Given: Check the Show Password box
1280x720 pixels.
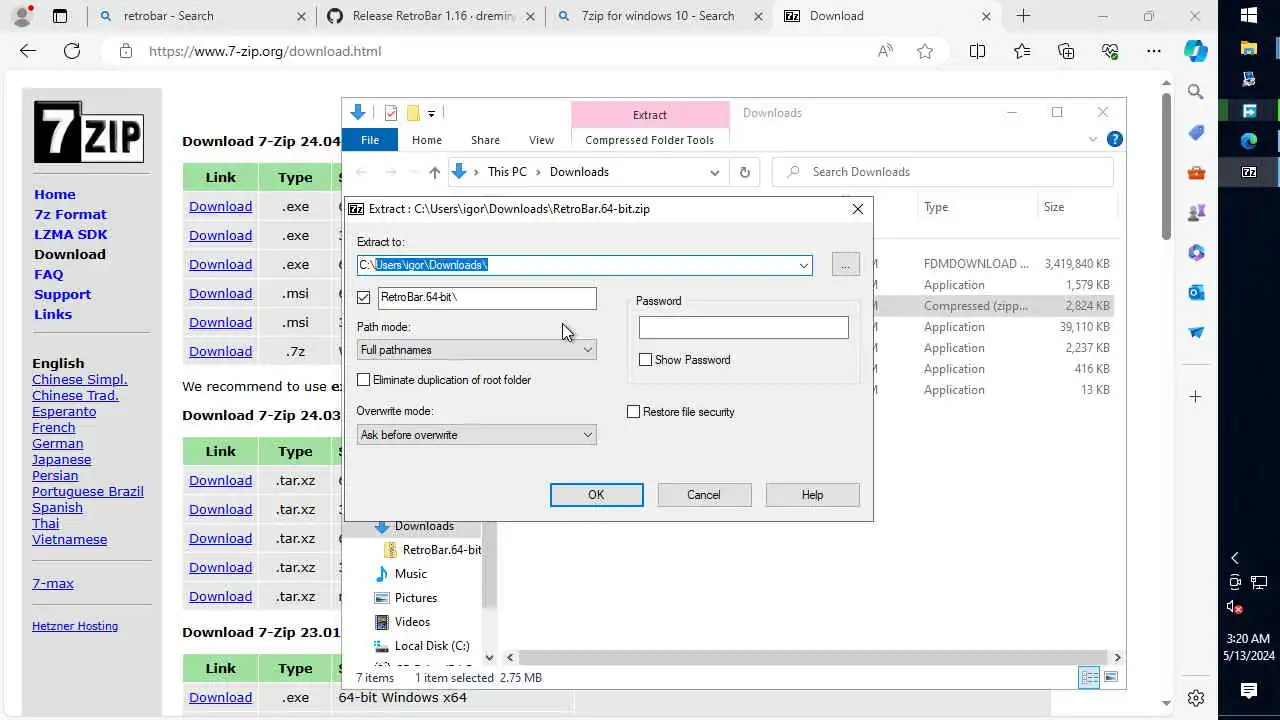Looking at the screenshot, I should [x=645, y=360].
